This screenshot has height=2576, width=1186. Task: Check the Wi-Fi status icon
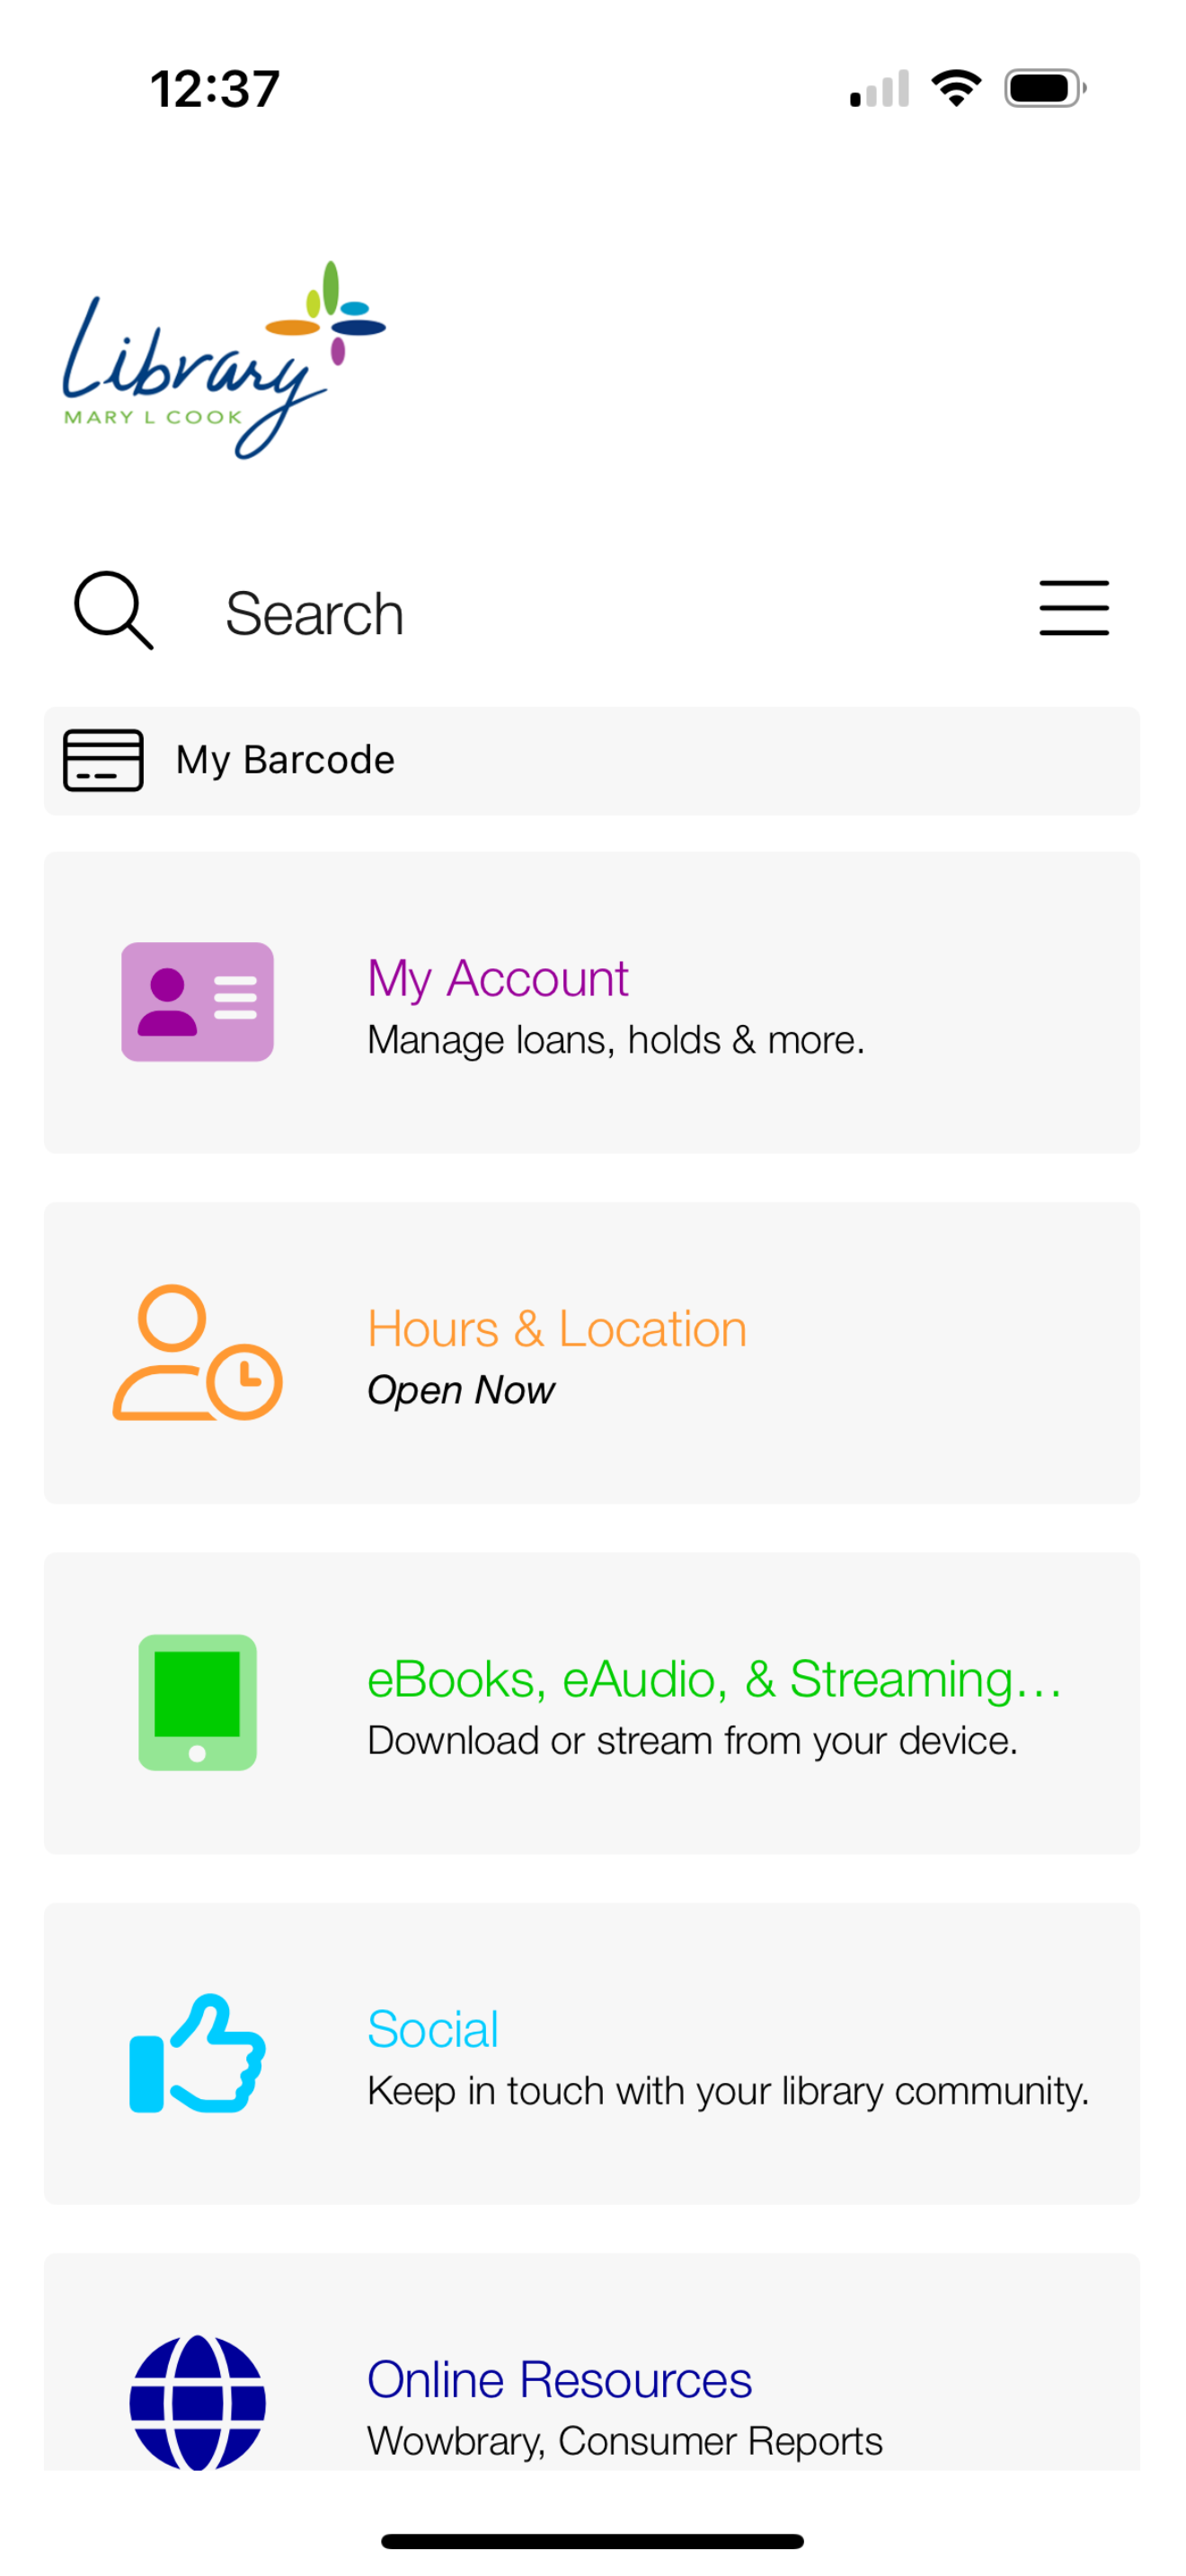click(x=956, y=88)
